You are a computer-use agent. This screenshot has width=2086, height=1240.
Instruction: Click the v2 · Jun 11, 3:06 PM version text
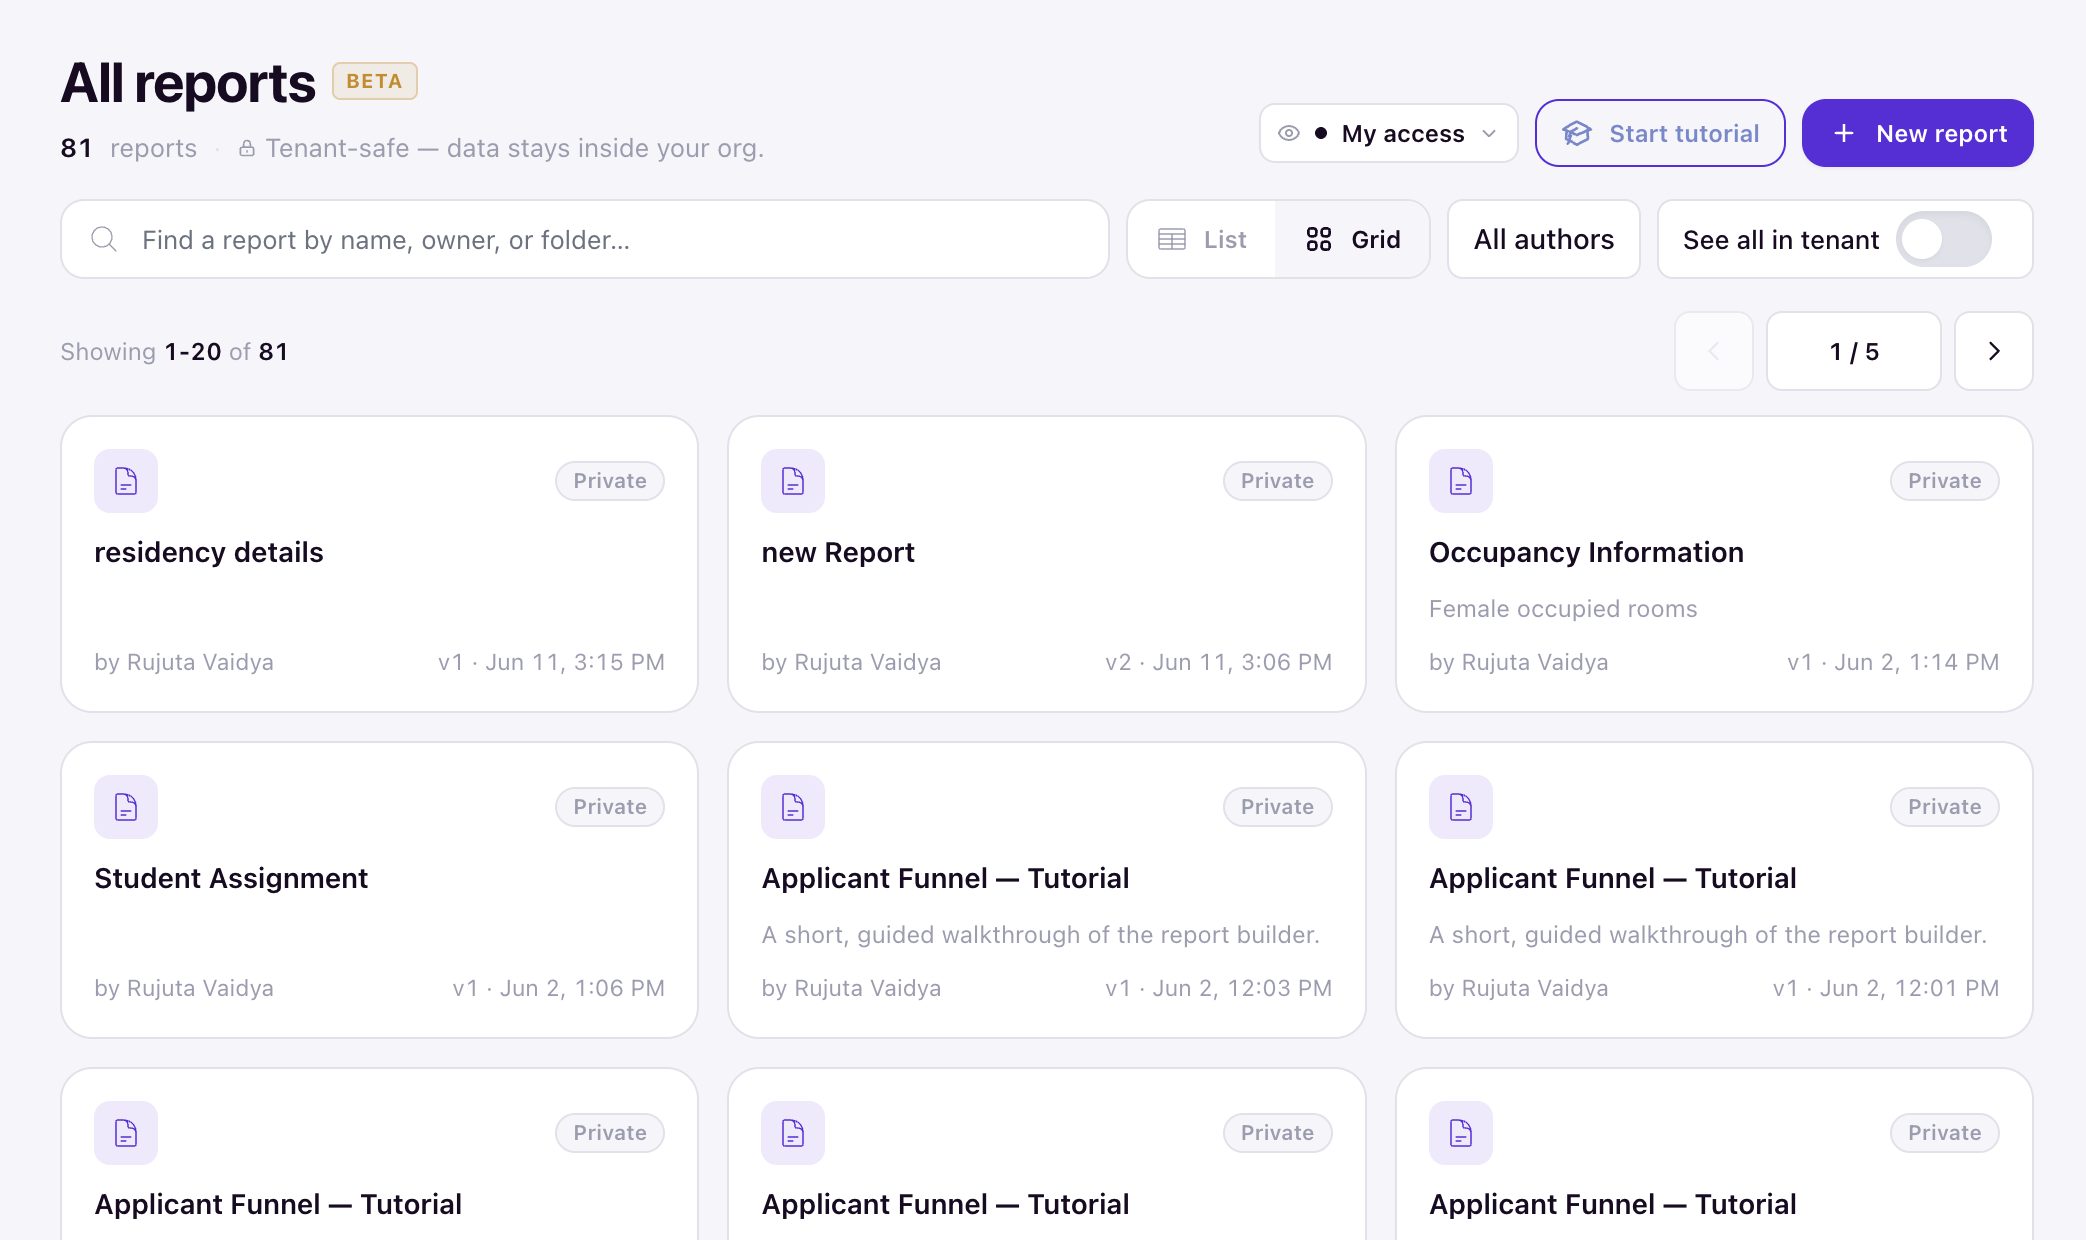(1218, 662)
